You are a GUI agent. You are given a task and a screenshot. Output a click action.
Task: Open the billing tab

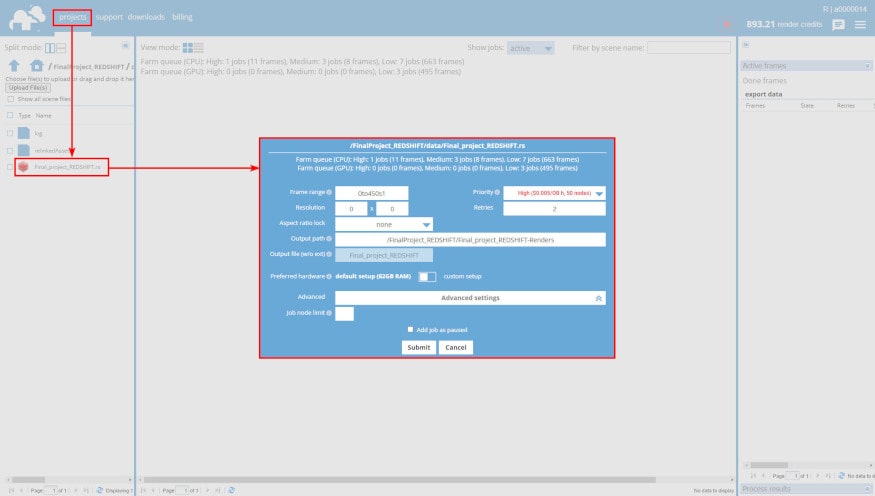click(182, 17)
